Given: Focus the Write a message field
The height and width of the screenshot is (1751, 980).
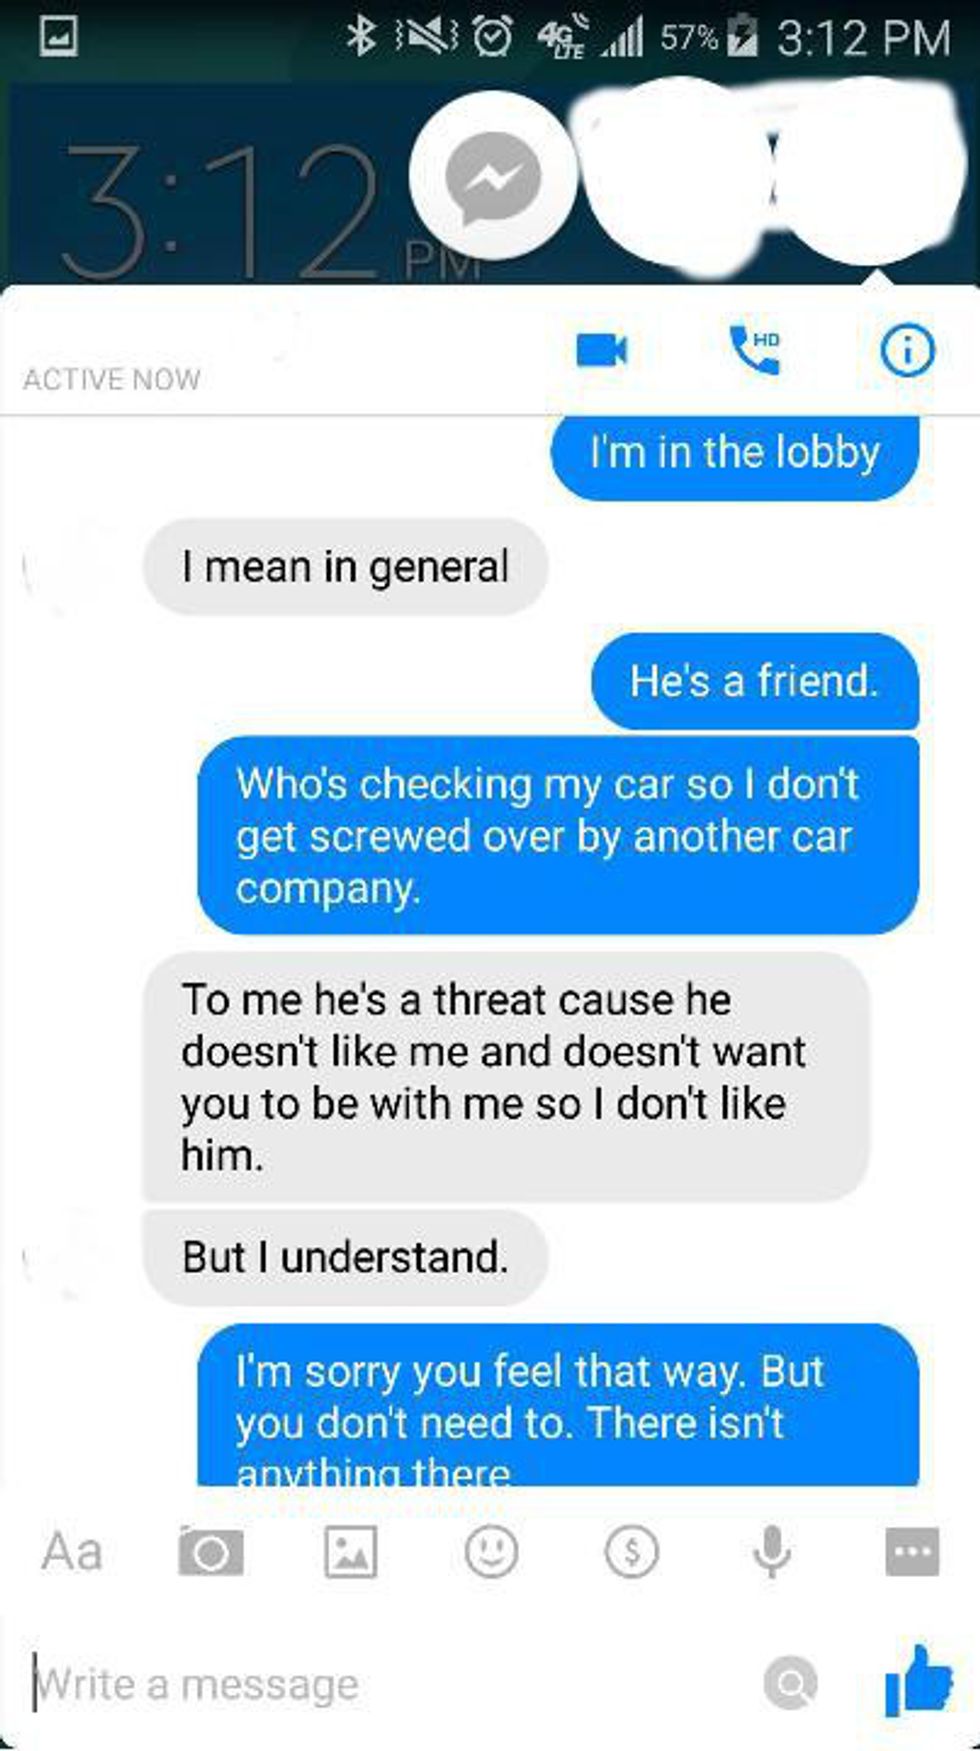Looking at the screenshot, I should [x=390, y=1685].
